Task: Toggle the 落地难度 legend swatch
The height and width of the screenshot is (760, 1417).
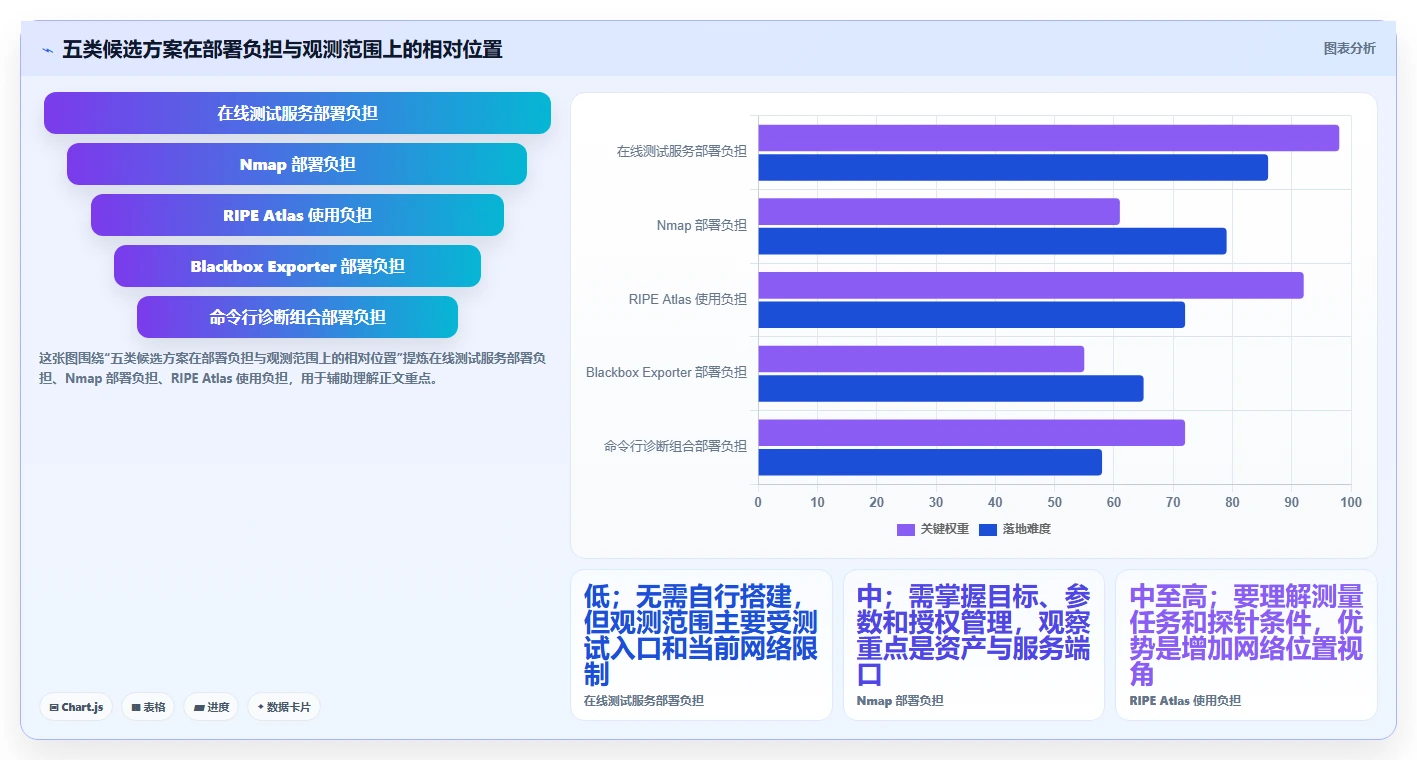Action: pyautogui.click(x=988, y=529)
